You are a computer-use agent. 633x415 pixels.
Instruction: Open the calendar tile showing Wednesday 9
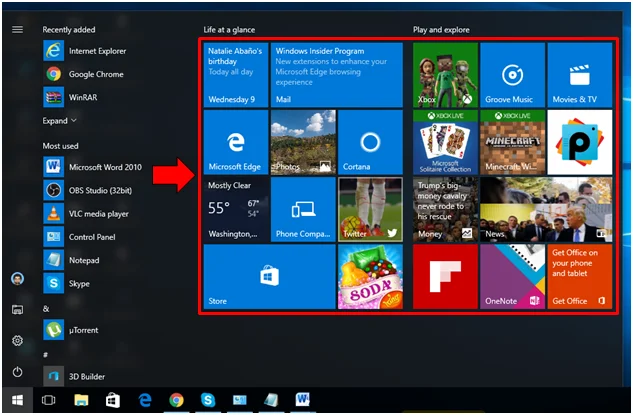point(236,75)
